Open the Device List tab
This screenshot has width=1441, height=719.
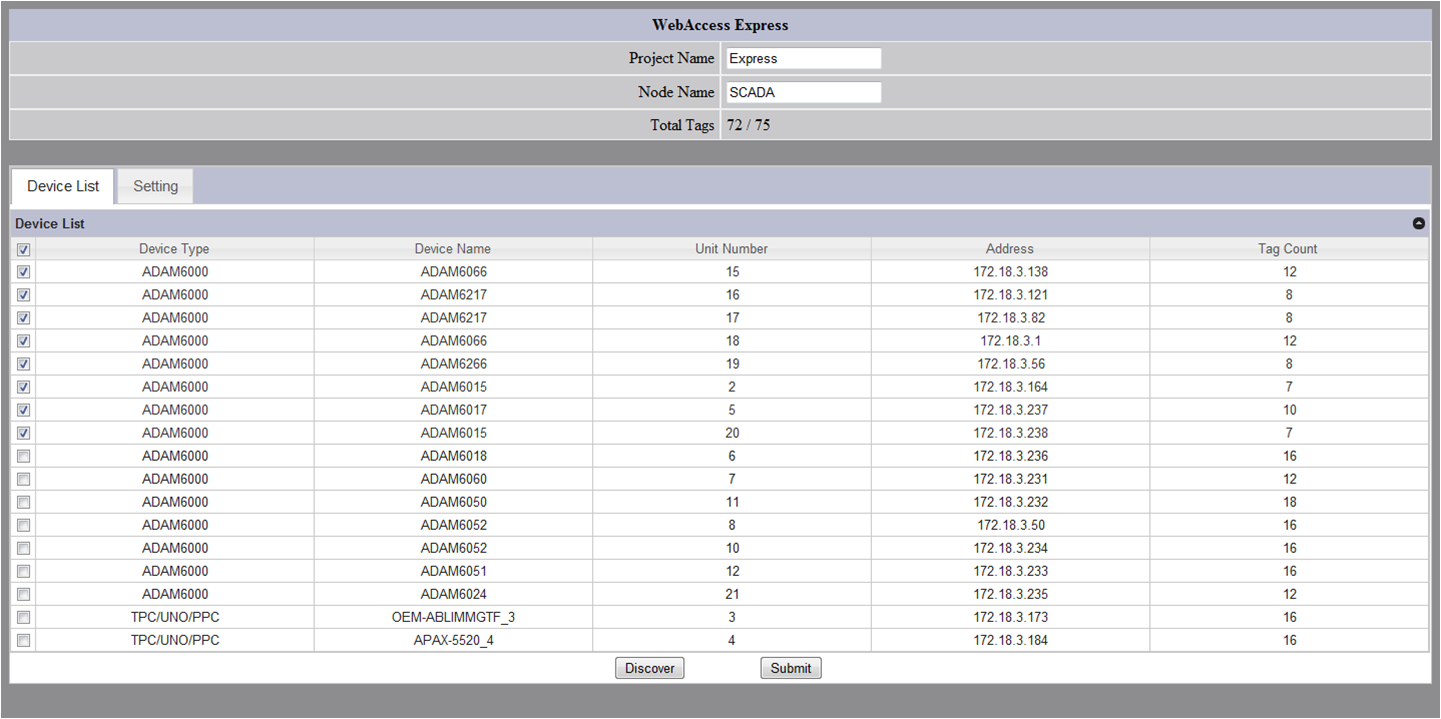click(x=63, y=186)
